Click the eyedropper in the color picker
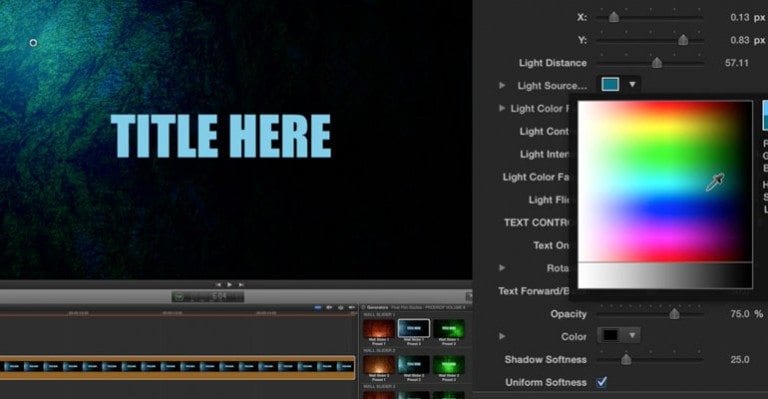The image size is (768, 399). [715, 182]
